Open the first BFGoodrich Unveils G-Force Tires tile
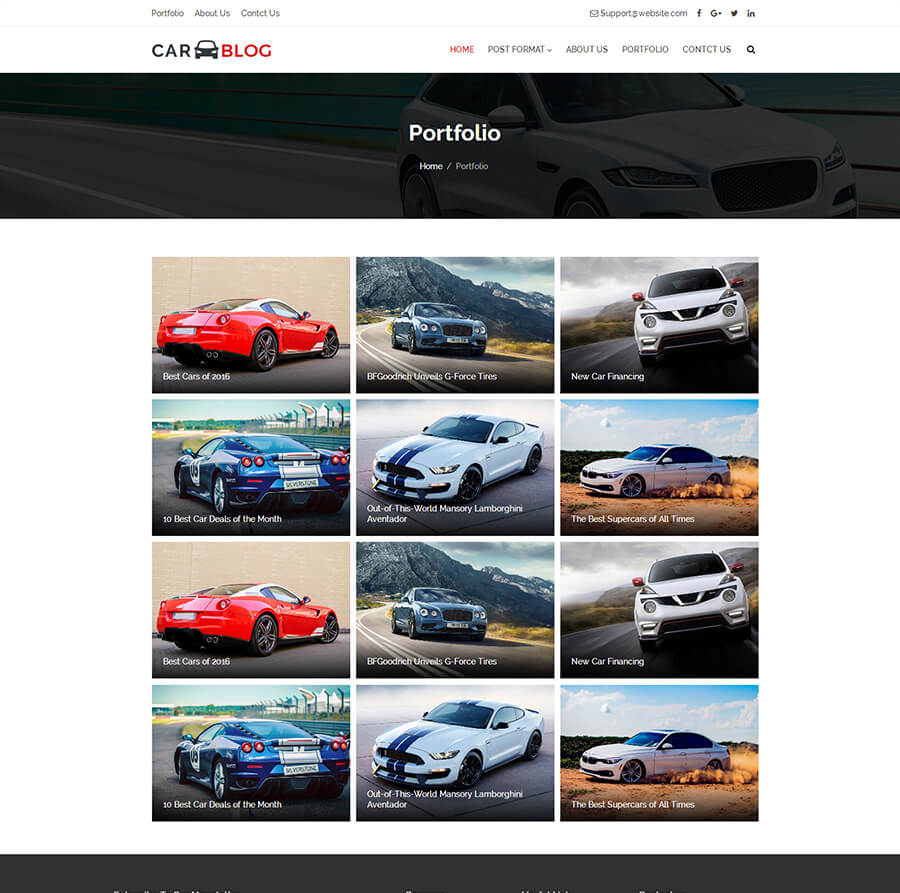 point(455,325)
